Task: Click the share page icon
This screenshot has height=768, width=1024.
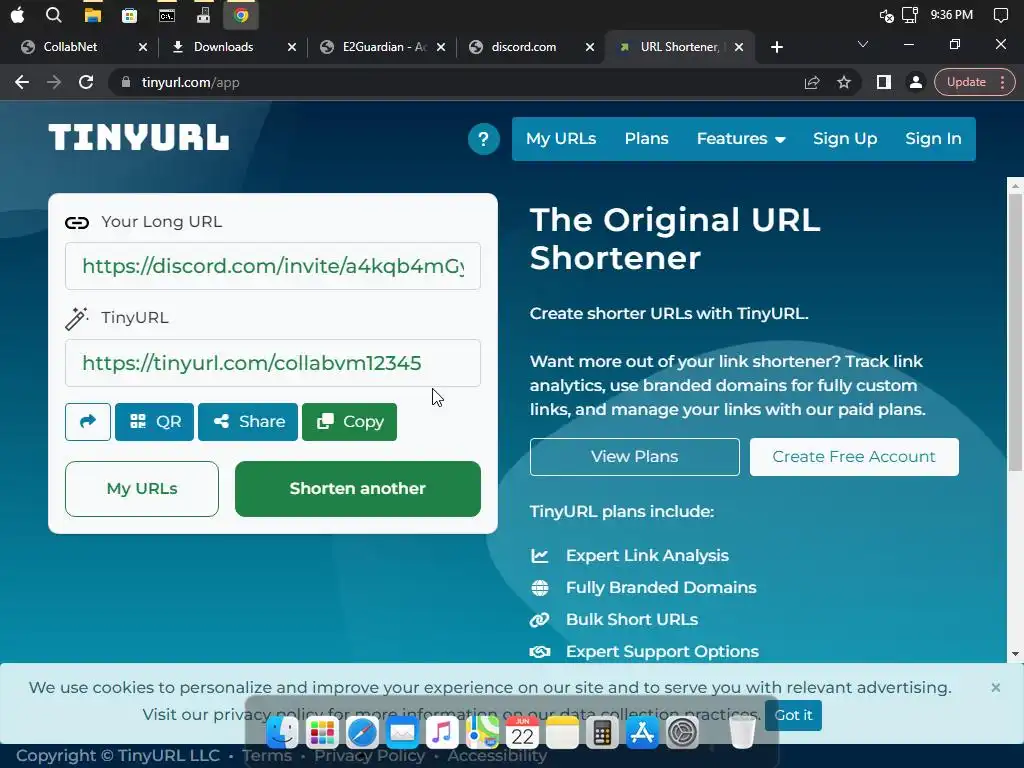Action: click(x=812, y=82)
